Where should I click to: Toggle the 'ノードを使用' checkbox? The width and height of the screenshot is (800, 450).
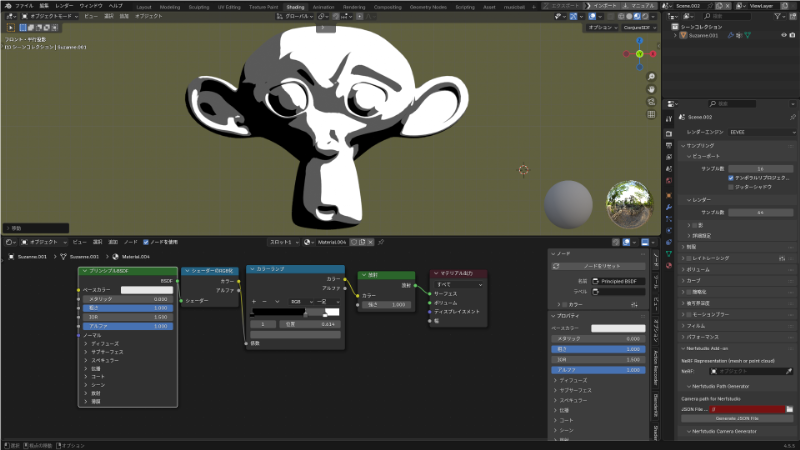[x=146, y=242]
